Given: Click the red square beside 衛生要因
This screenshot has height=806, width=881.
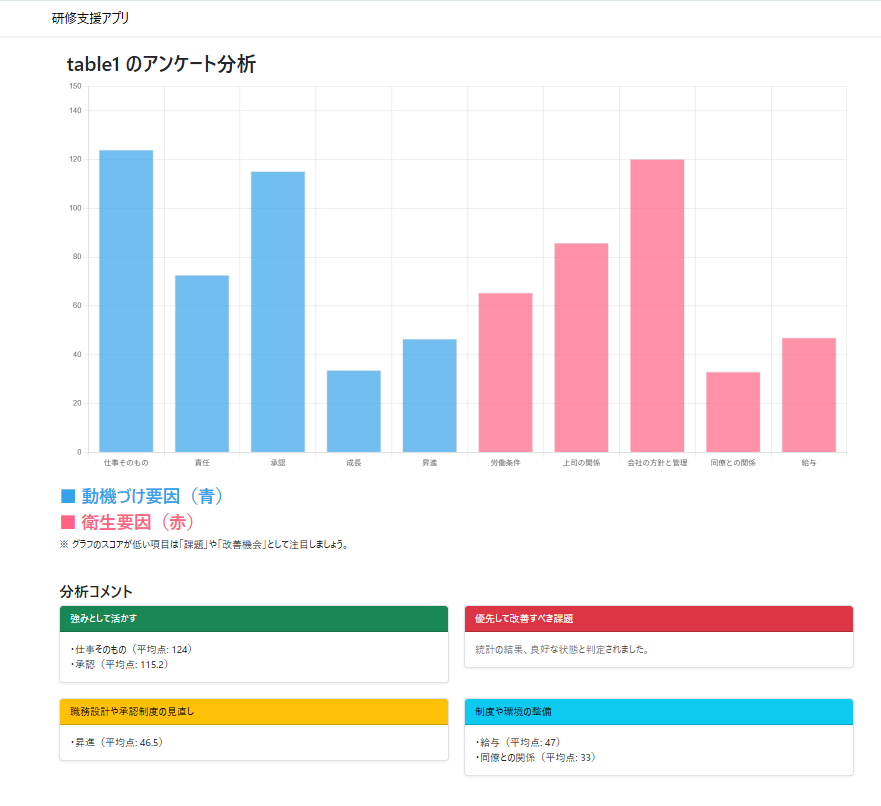Looking at the screenshot, I should pos(68,522).
